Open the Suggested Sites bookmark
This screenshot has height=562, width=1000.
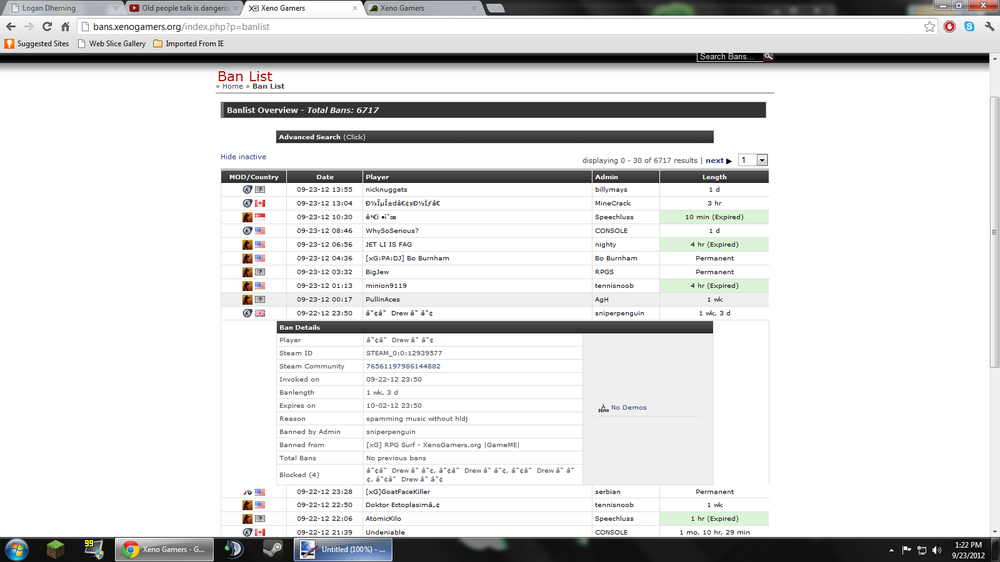pyautogui.click(x=37, y=43)
